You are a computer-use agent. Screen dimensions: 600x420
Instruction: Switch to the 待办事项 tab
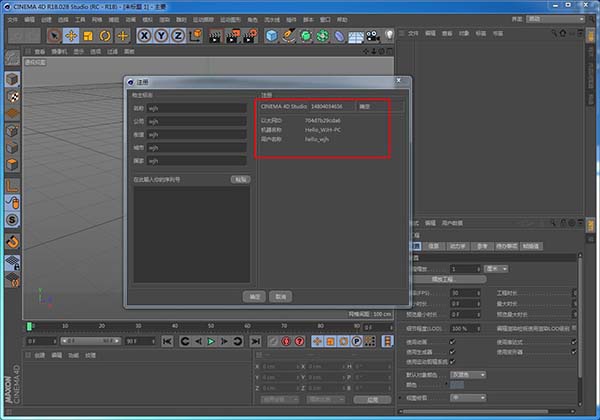(506, 246)
